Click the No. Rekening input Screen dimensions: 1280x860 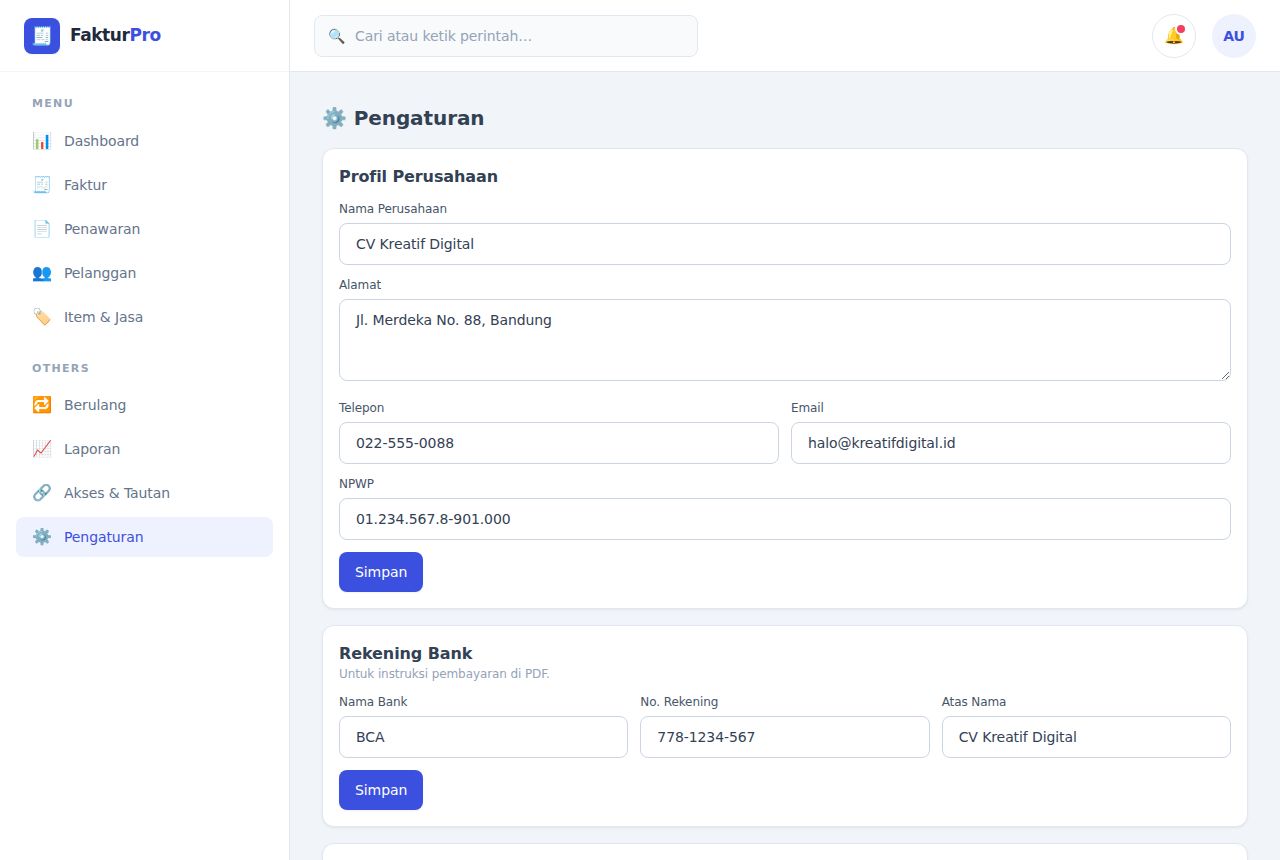785,737
